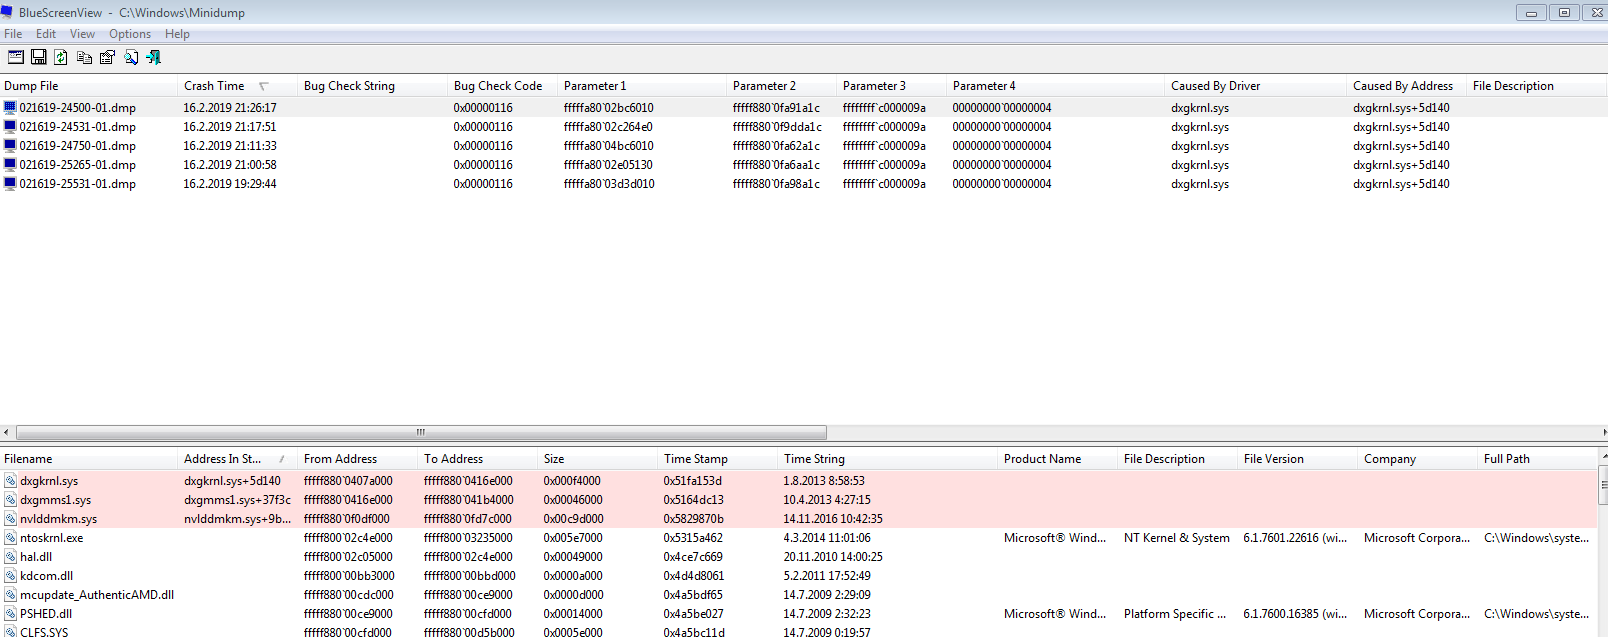Click the icon beside 021619-24531-01.dmp
Image resolution: width=1608 pixels, height=637 pixels.
click(x=10, y=126)
